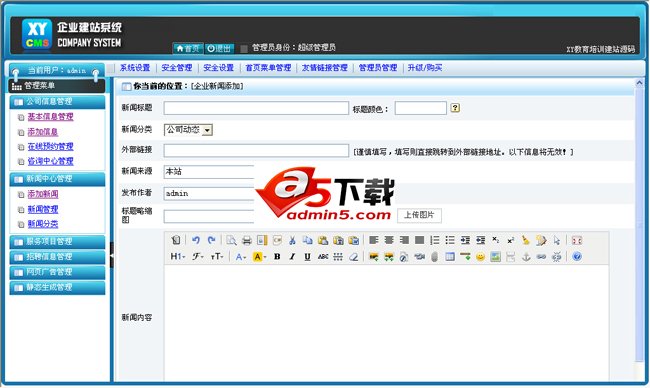
Task: Expand the 新闻中心管理 sidebar section
Action: point(57,179)
